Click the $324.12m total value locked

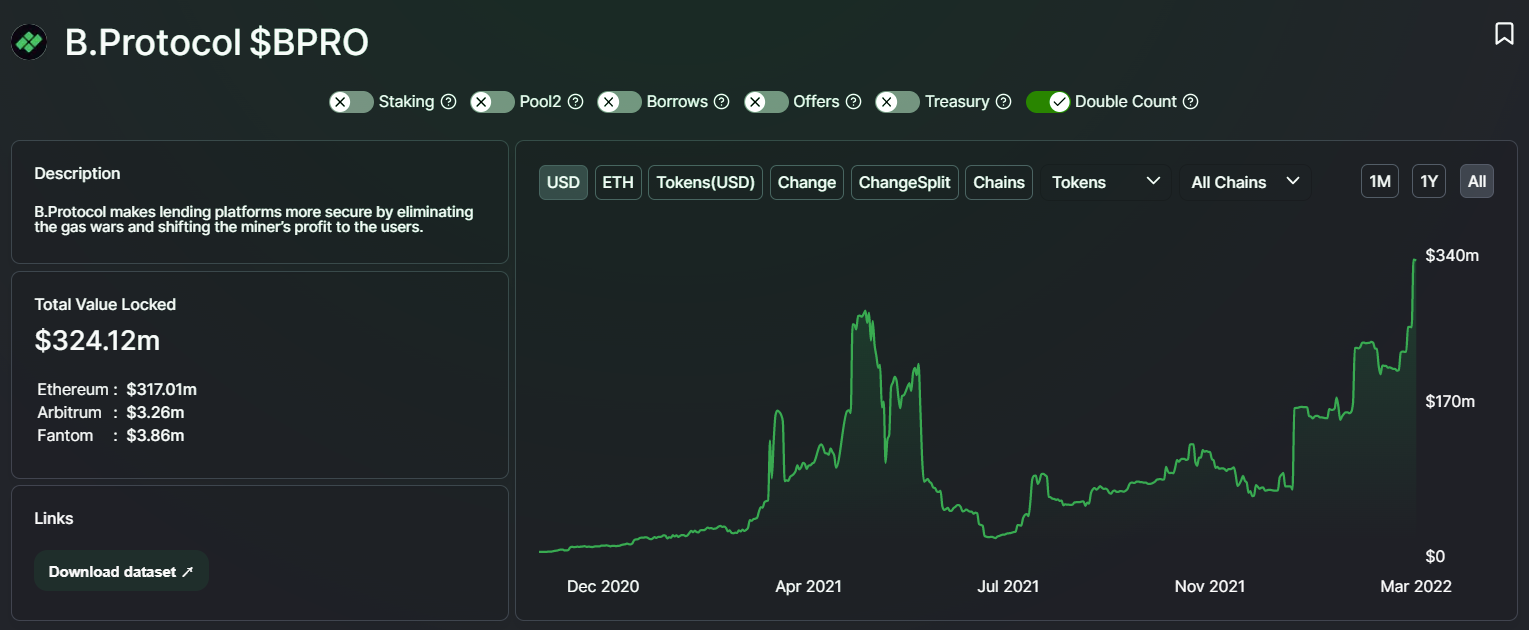(97, 340)
